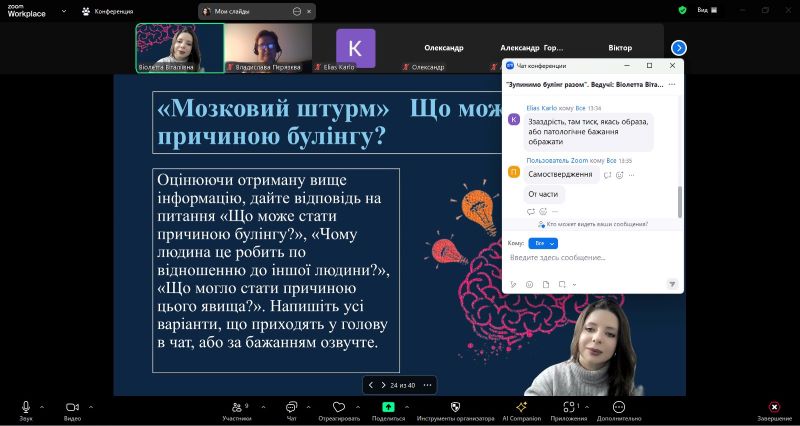Take a screenshot from chat composer
The width and height of the screenshot is (800, 426).
[x=562, y=284]
